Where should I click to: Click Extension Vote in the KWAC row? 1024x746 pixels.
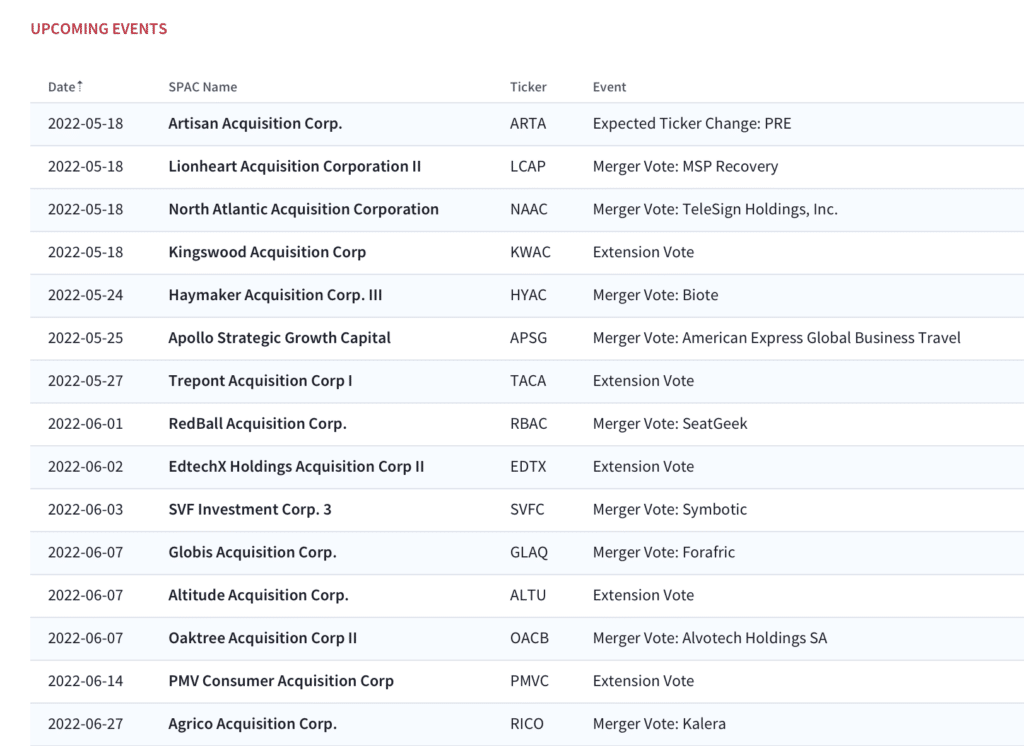pyautogui.click(x=643, y=252)
